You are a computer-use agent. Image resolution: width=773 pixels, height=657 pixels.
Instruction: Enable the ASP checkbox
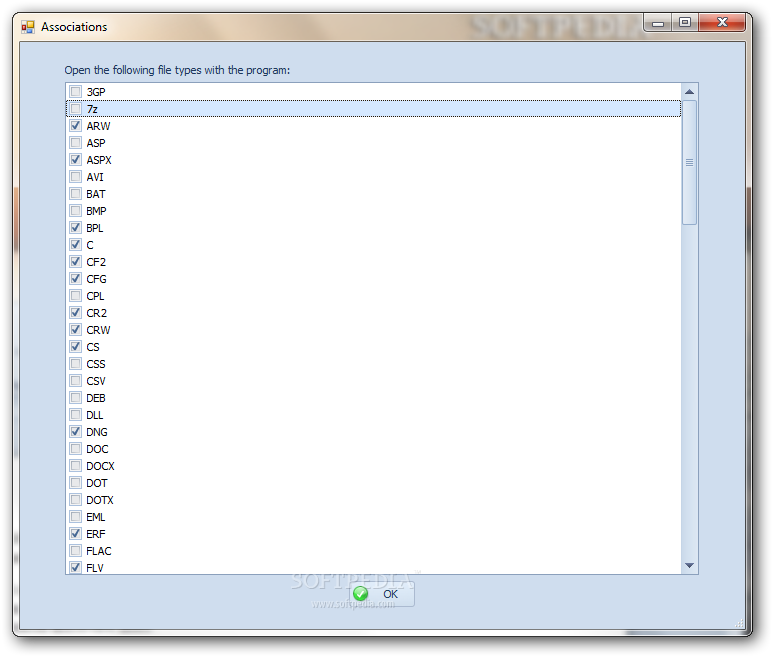point(75,142)
